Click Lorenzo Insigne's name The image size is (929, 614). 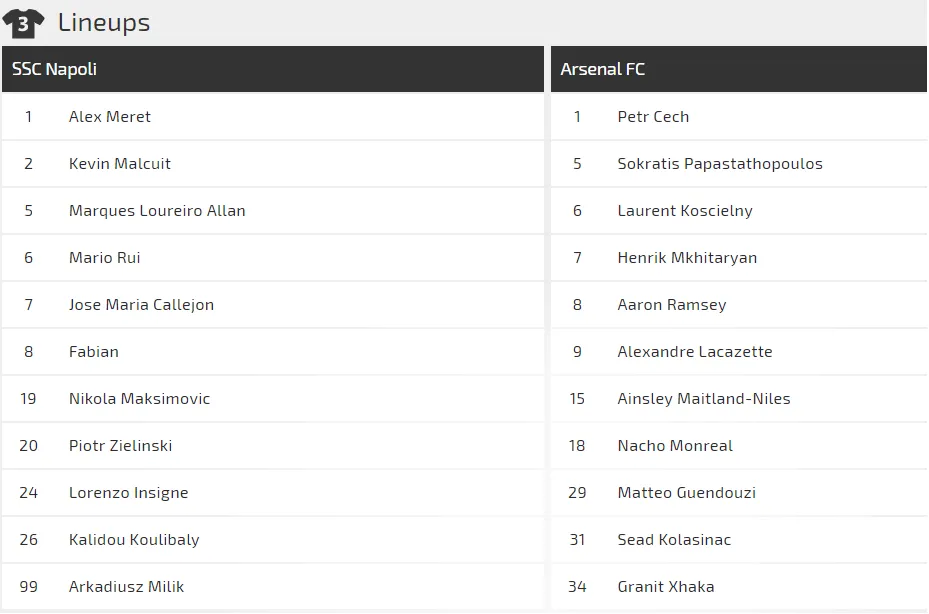point(128,493)
